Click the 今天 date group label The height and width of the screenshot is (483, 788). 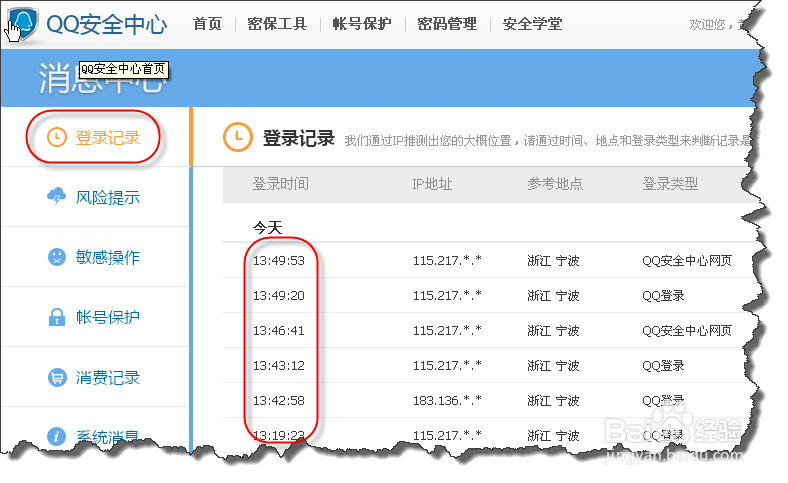267,228
